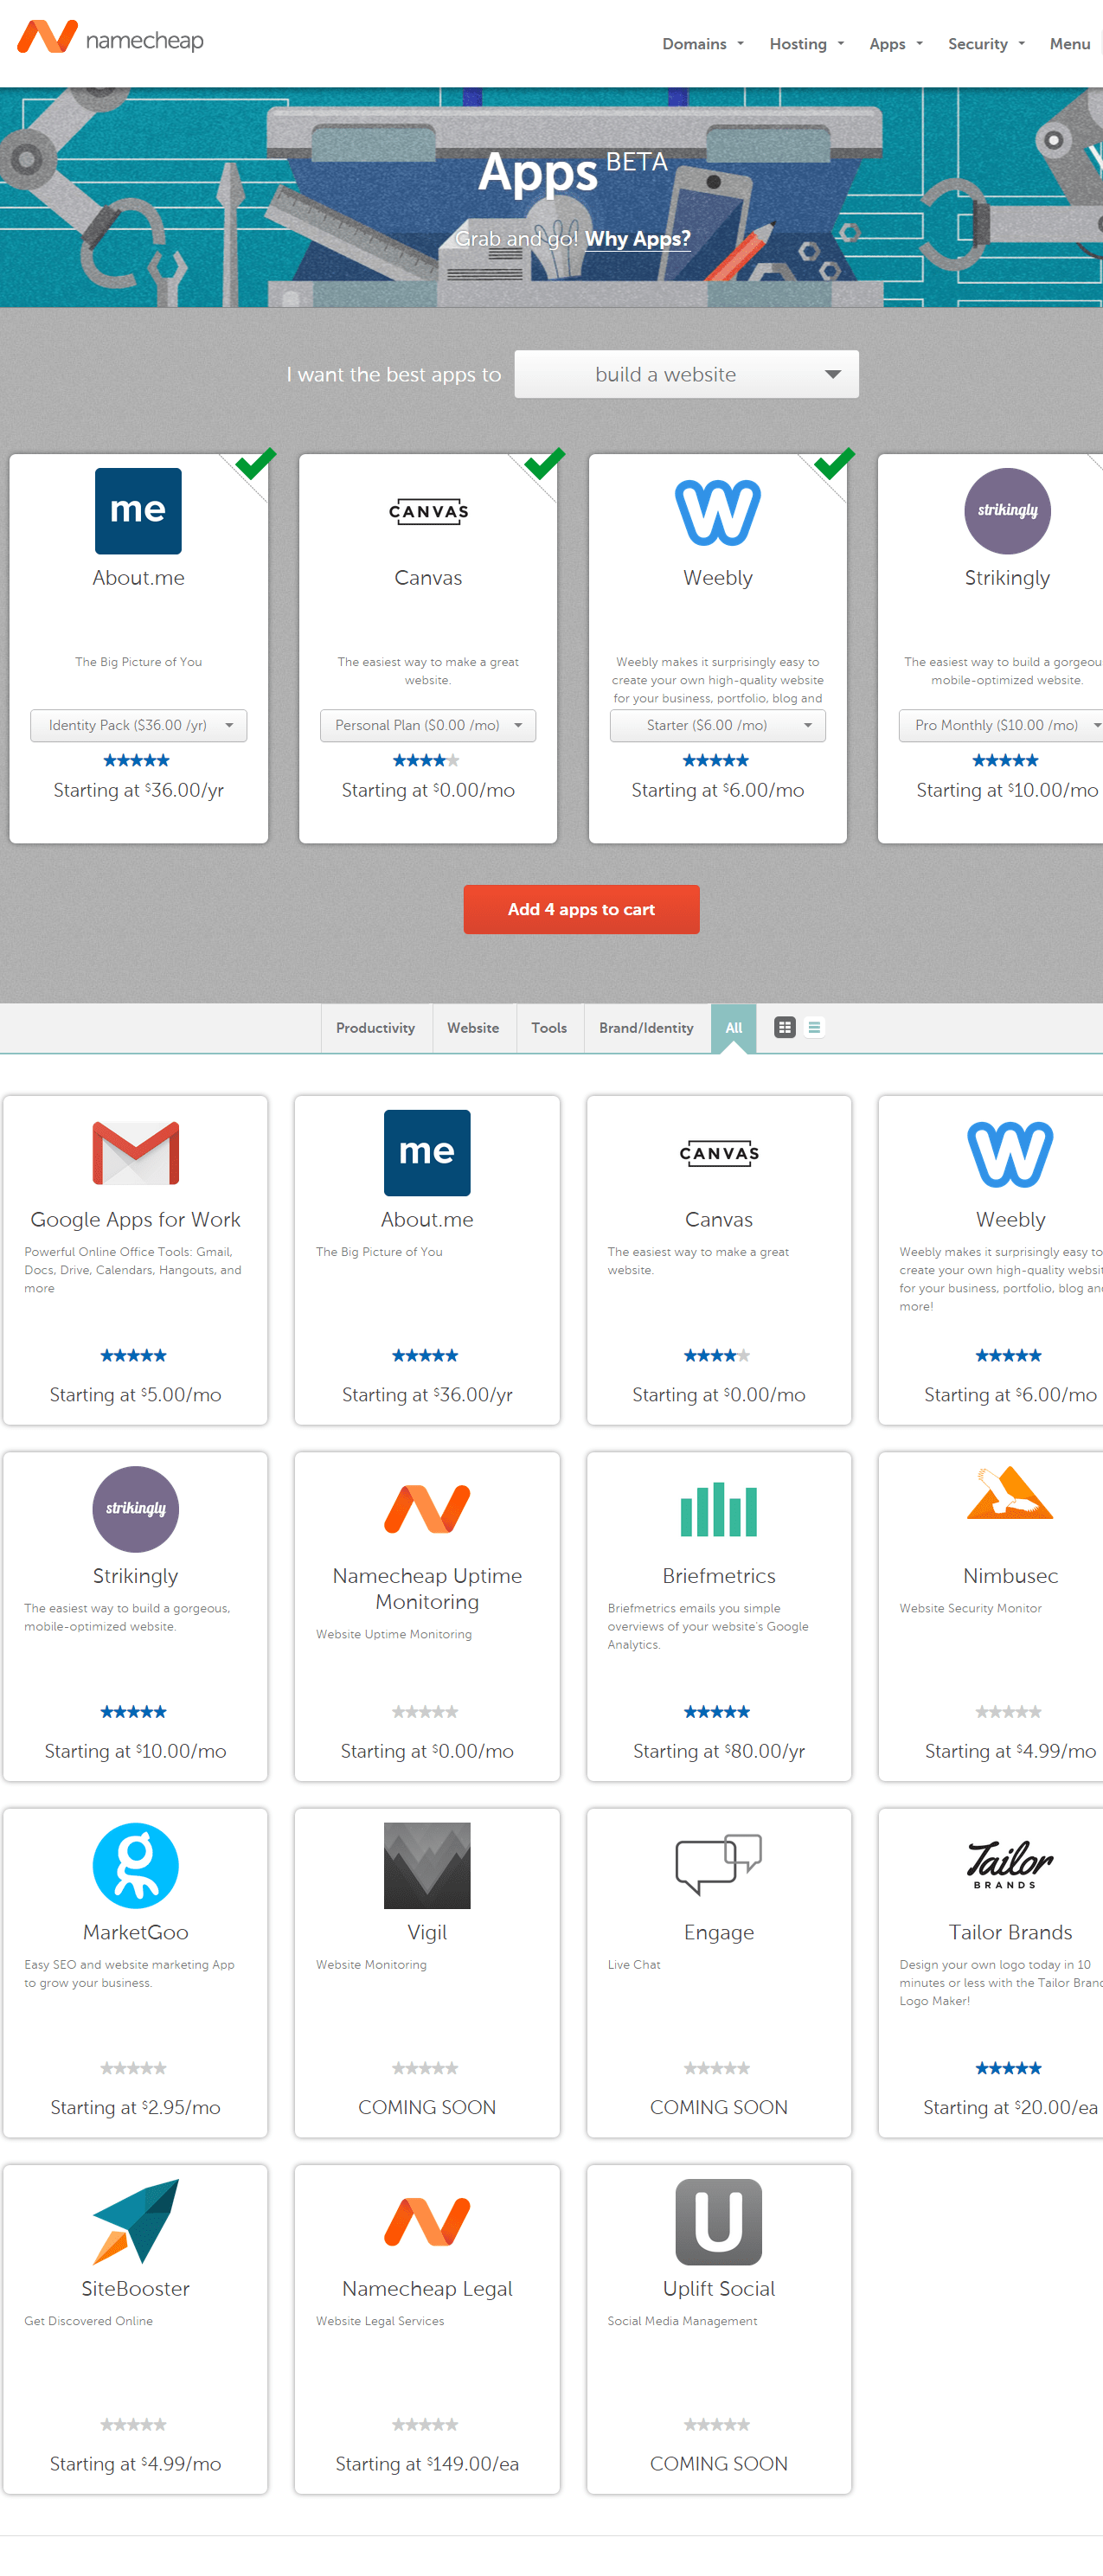The width and height of the screenshot is (1103, 2576).
Task: Click Canvas logo in recommended row
Action: [x=428, y=511]
